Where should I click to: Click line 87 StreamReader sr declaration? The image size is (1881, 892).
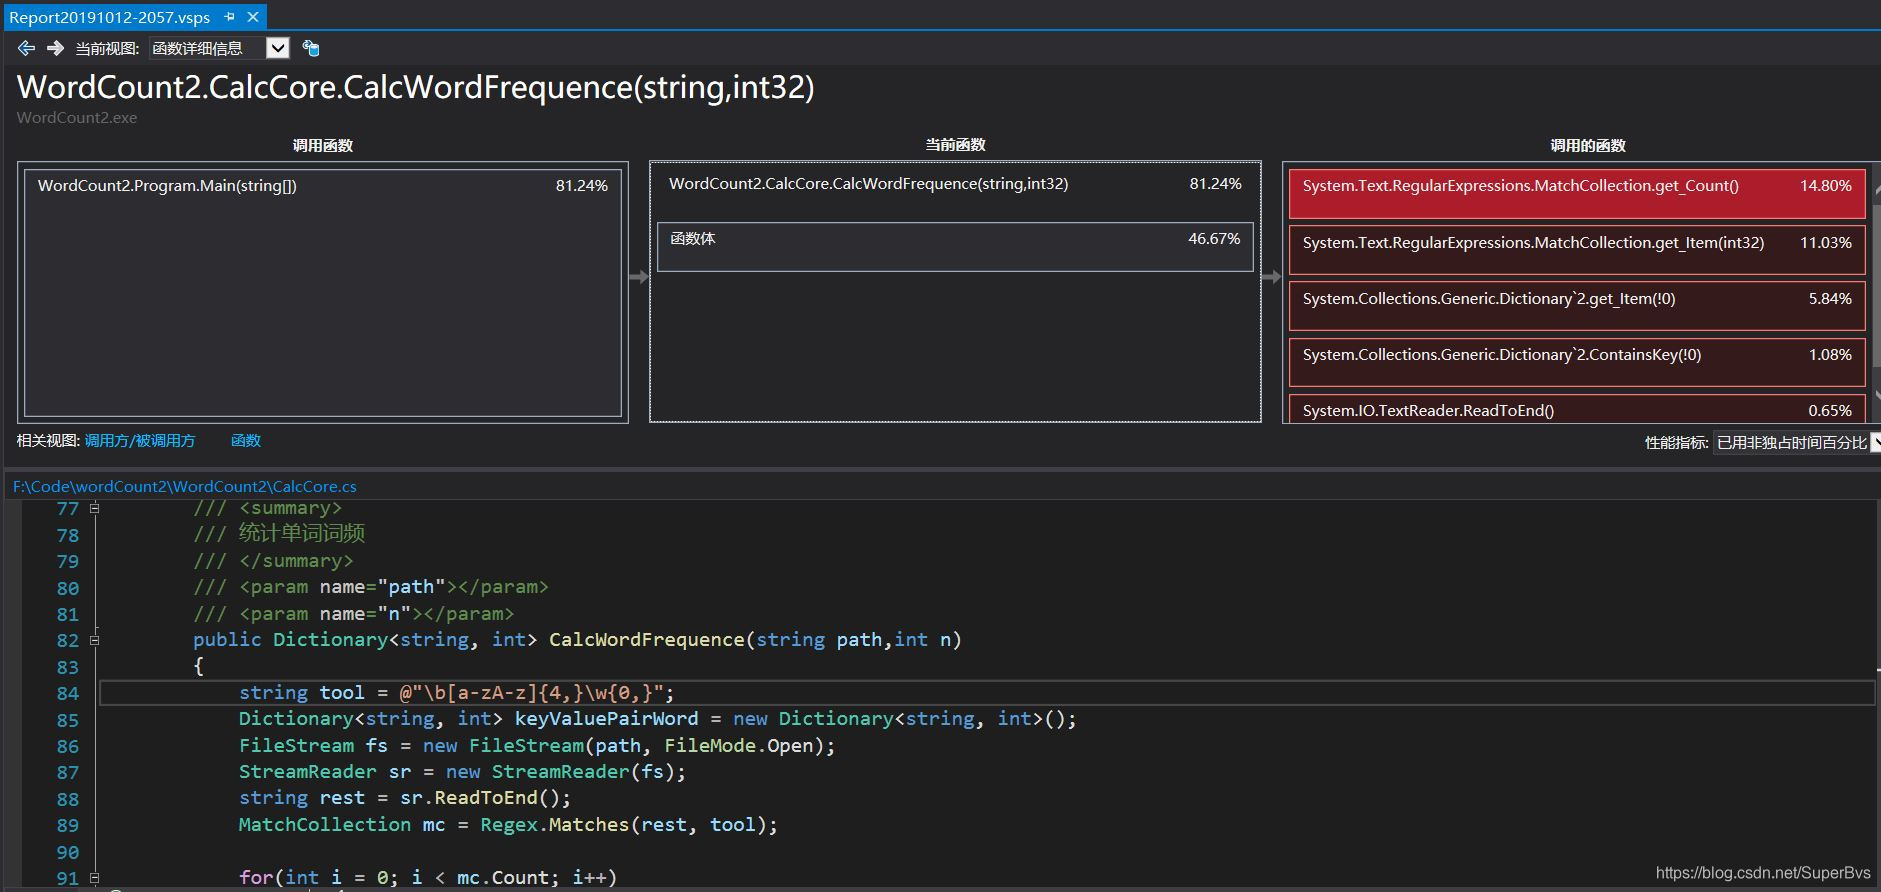click(x=463, y=772)
